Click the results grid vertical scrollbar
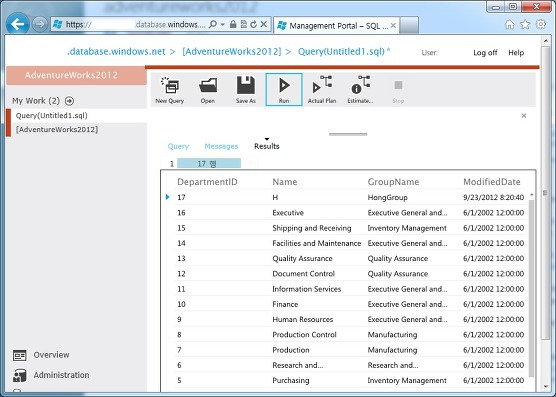The width and height of the screenshot is (556, 397). click(531, 288)
